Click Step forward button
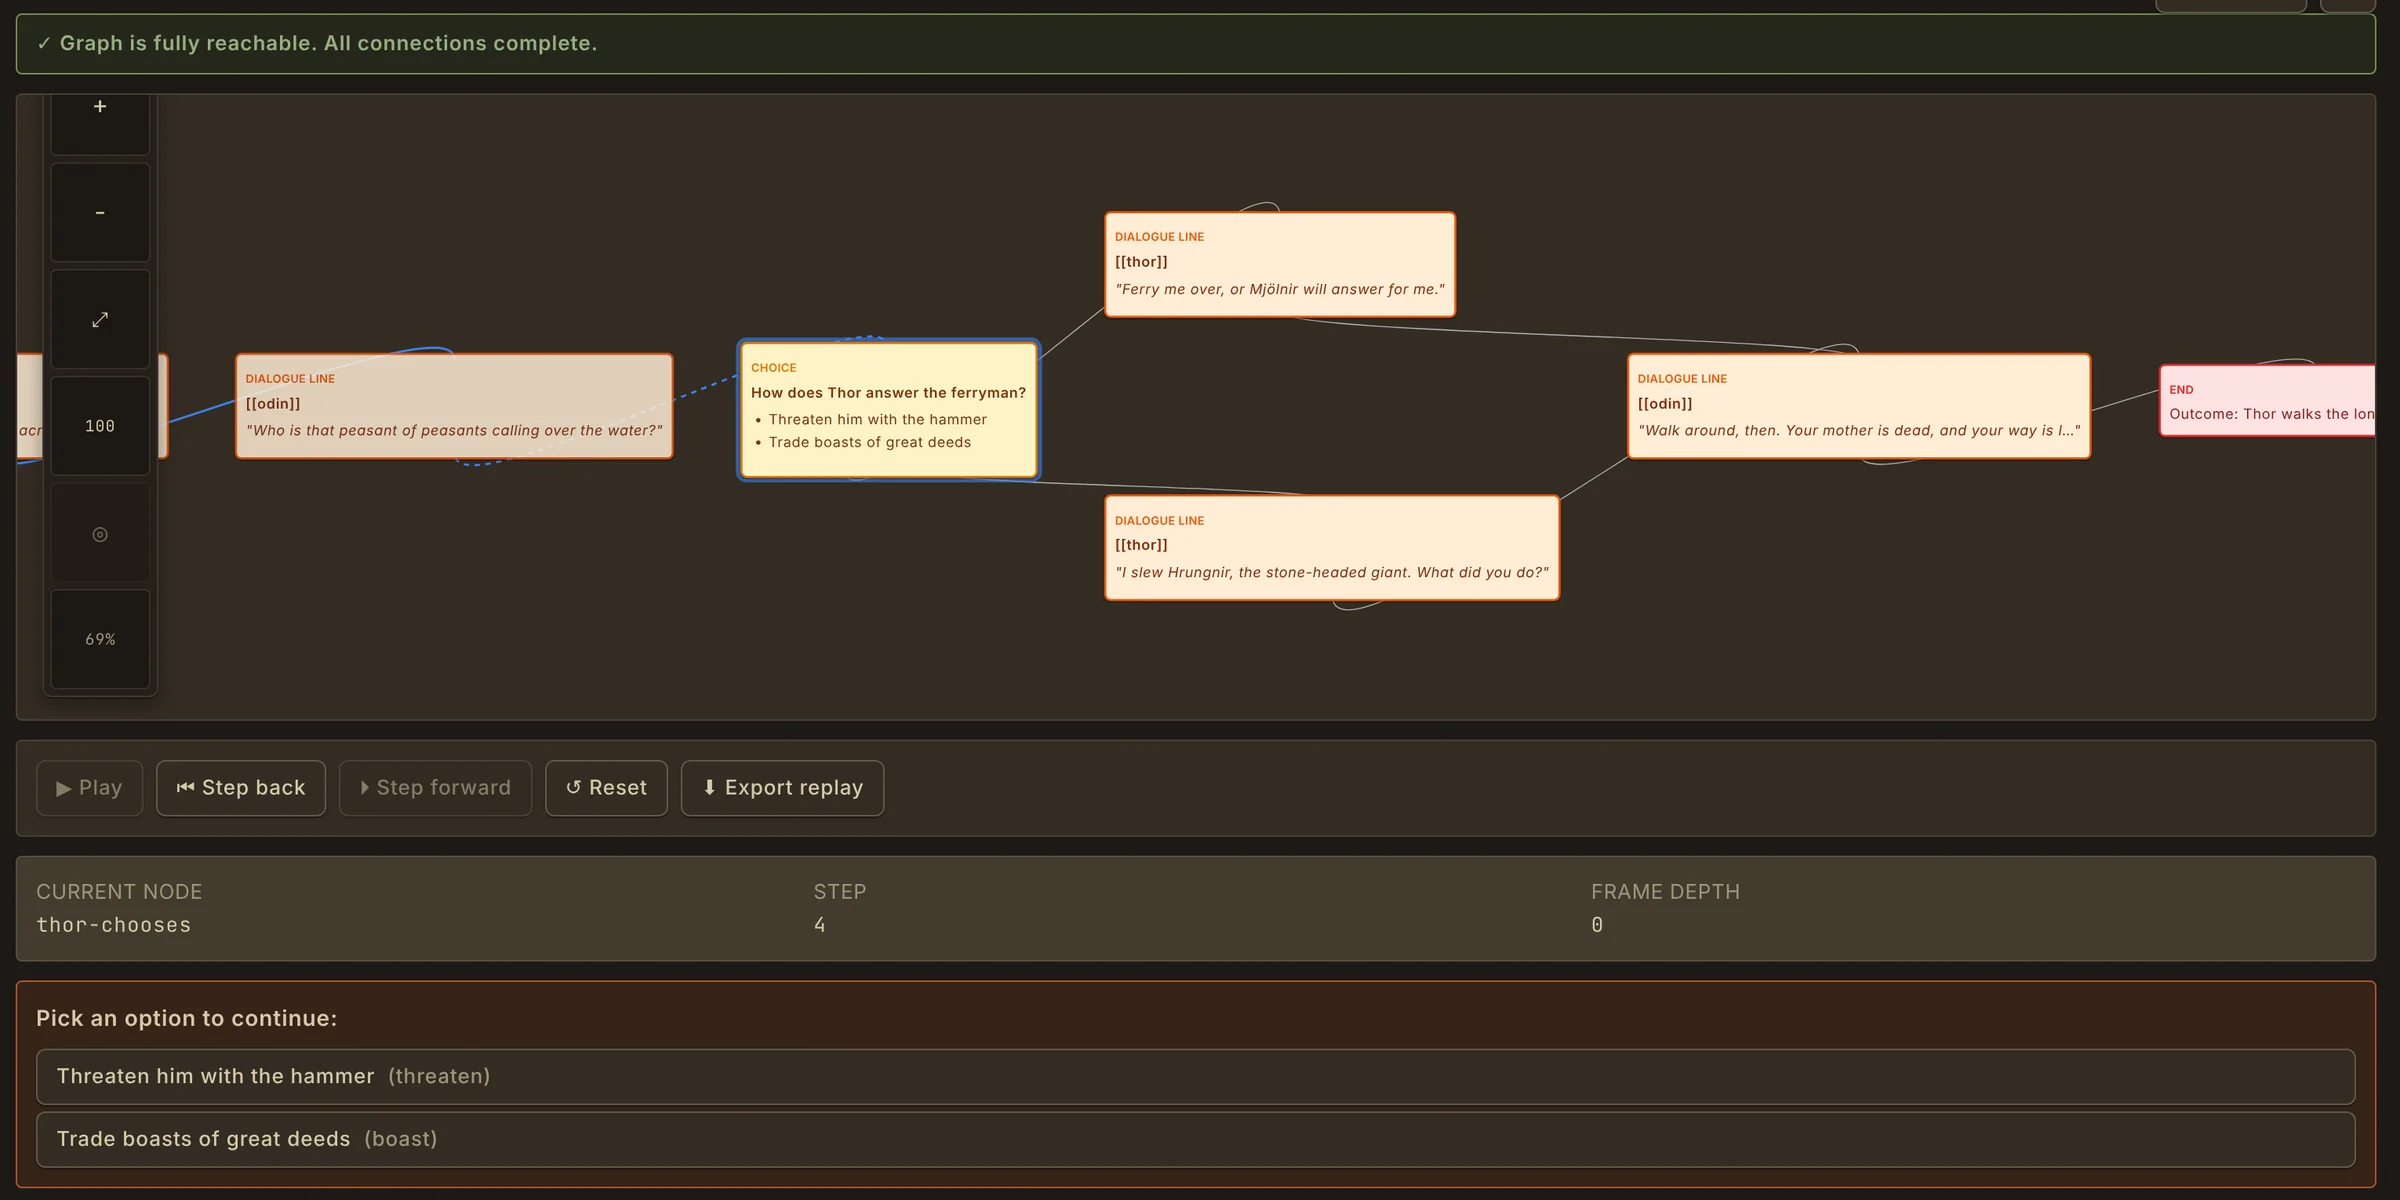2400x1200 pixels. pyautogui.click(x=435, y=788)
